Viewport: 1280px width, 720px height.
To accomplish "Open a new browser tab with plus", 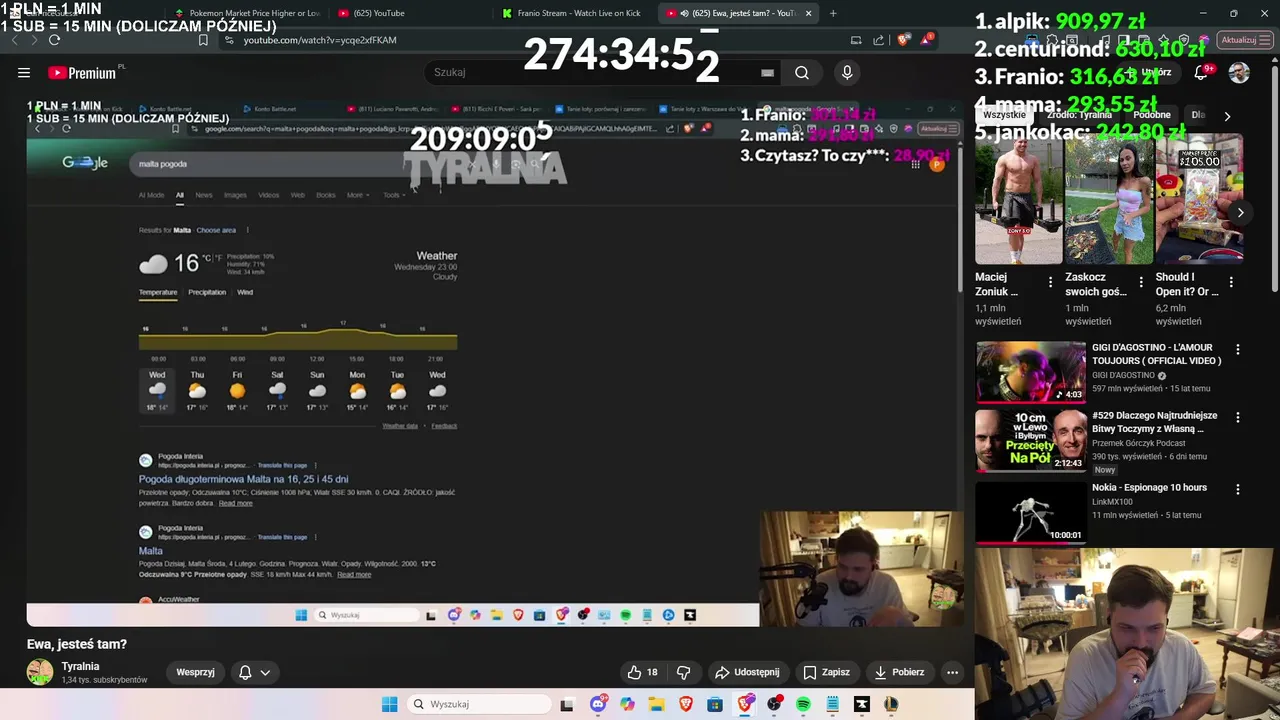I will [x=833, y=13].
